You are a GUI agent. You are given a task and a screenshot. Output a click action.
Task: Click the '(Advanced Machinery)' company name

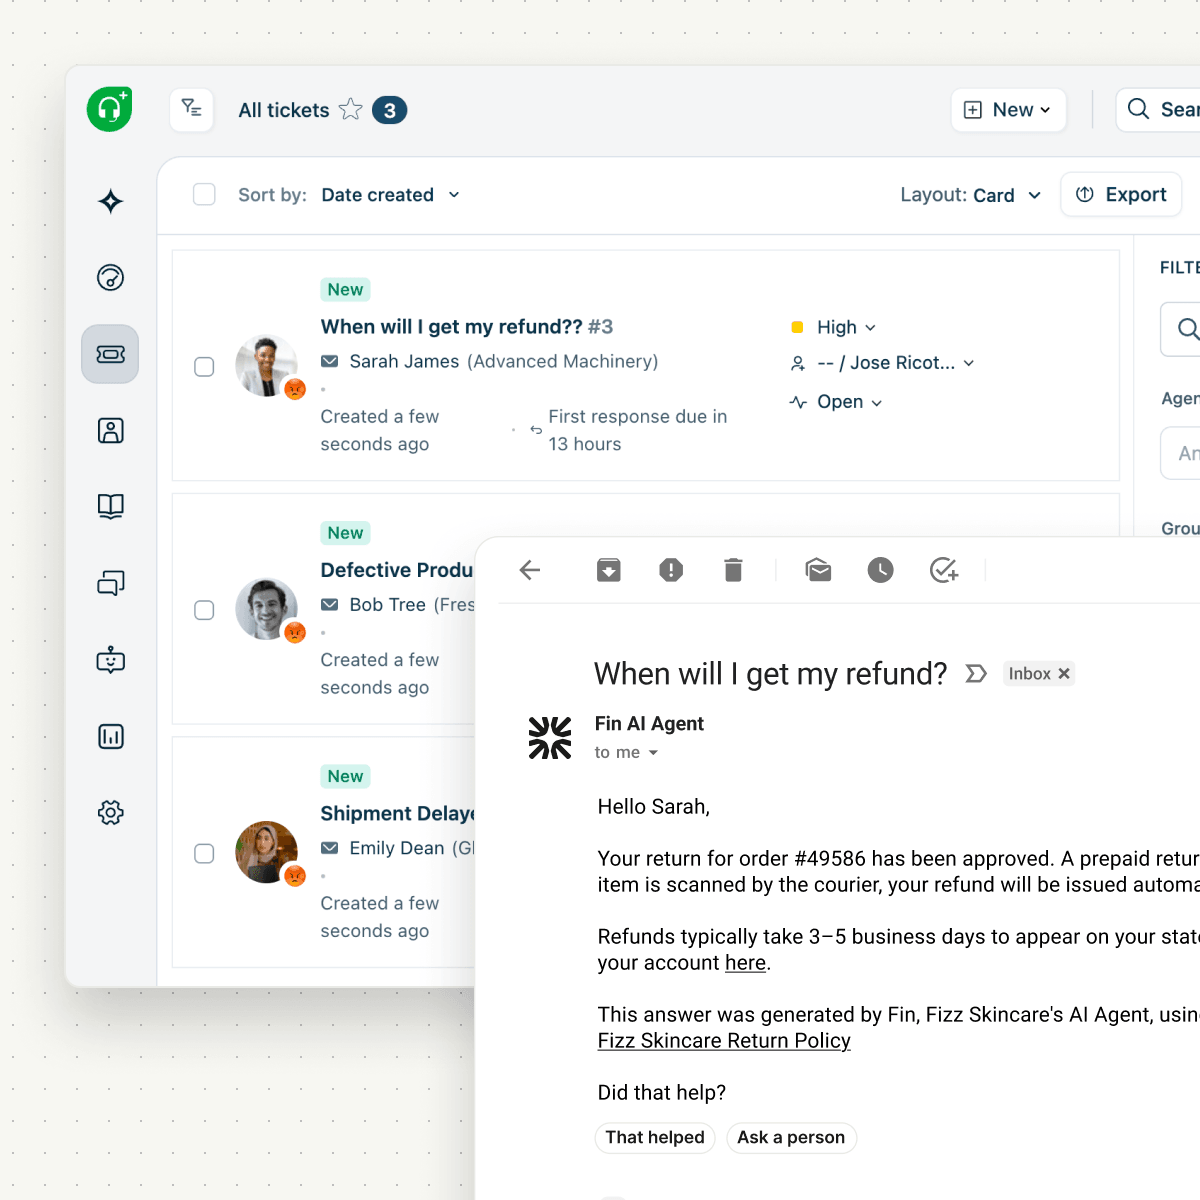coord(562,361)
